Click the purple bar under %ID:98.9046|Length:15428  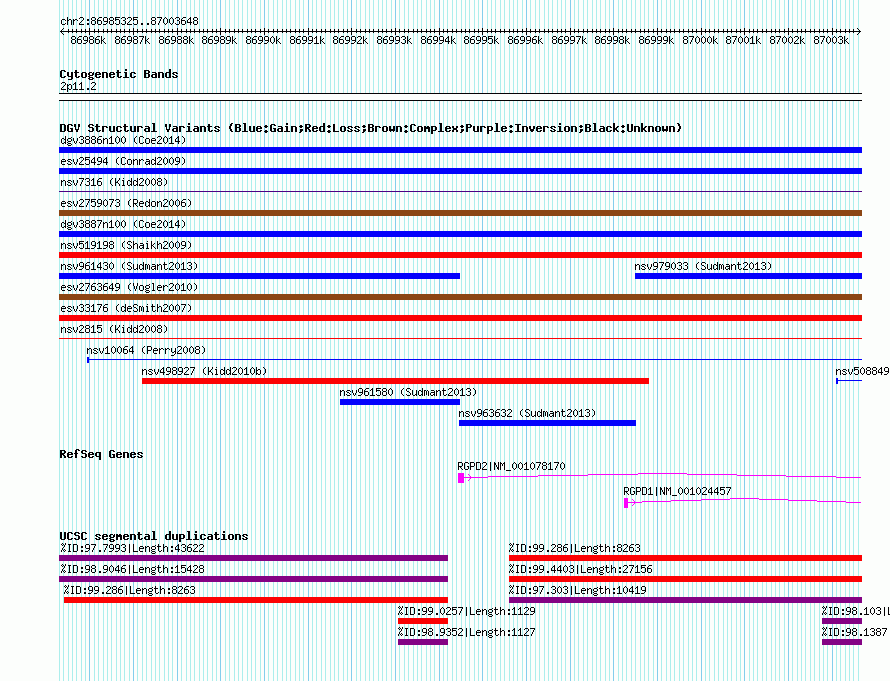tap(253, 579)
